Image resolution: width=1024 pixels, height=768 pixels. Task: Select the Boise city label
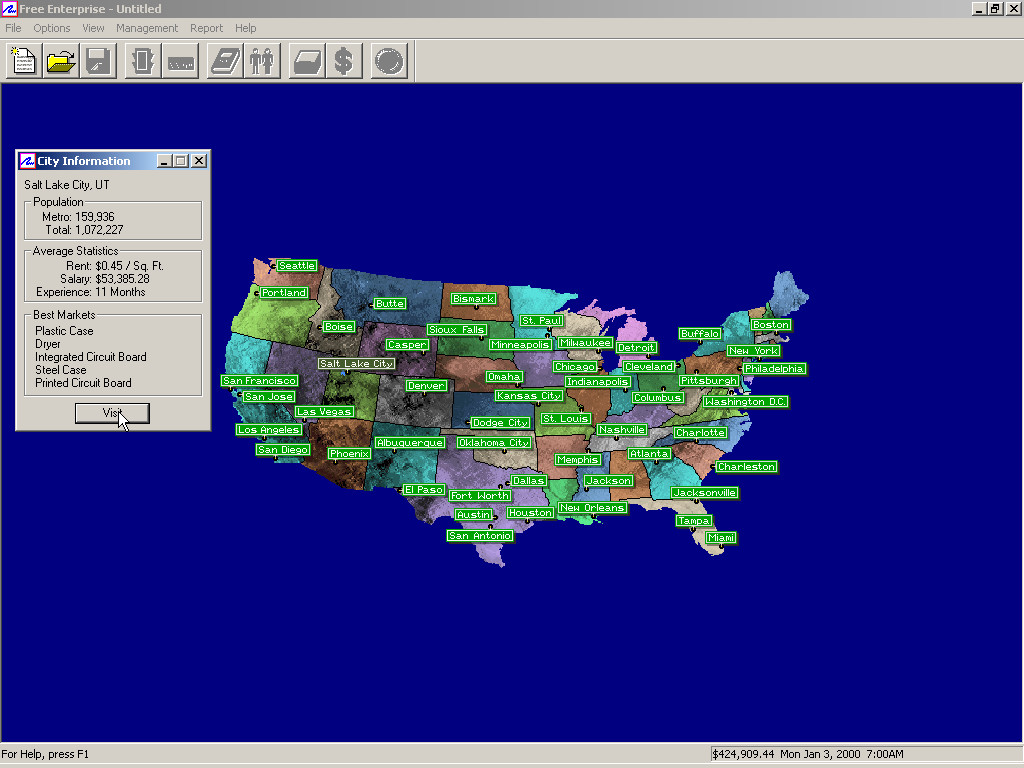(x=339, y=327)
